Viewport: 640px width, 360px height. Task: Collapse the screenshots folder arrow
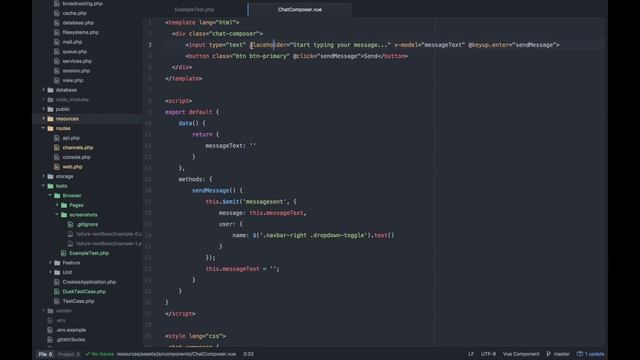[x=57, y=215]
